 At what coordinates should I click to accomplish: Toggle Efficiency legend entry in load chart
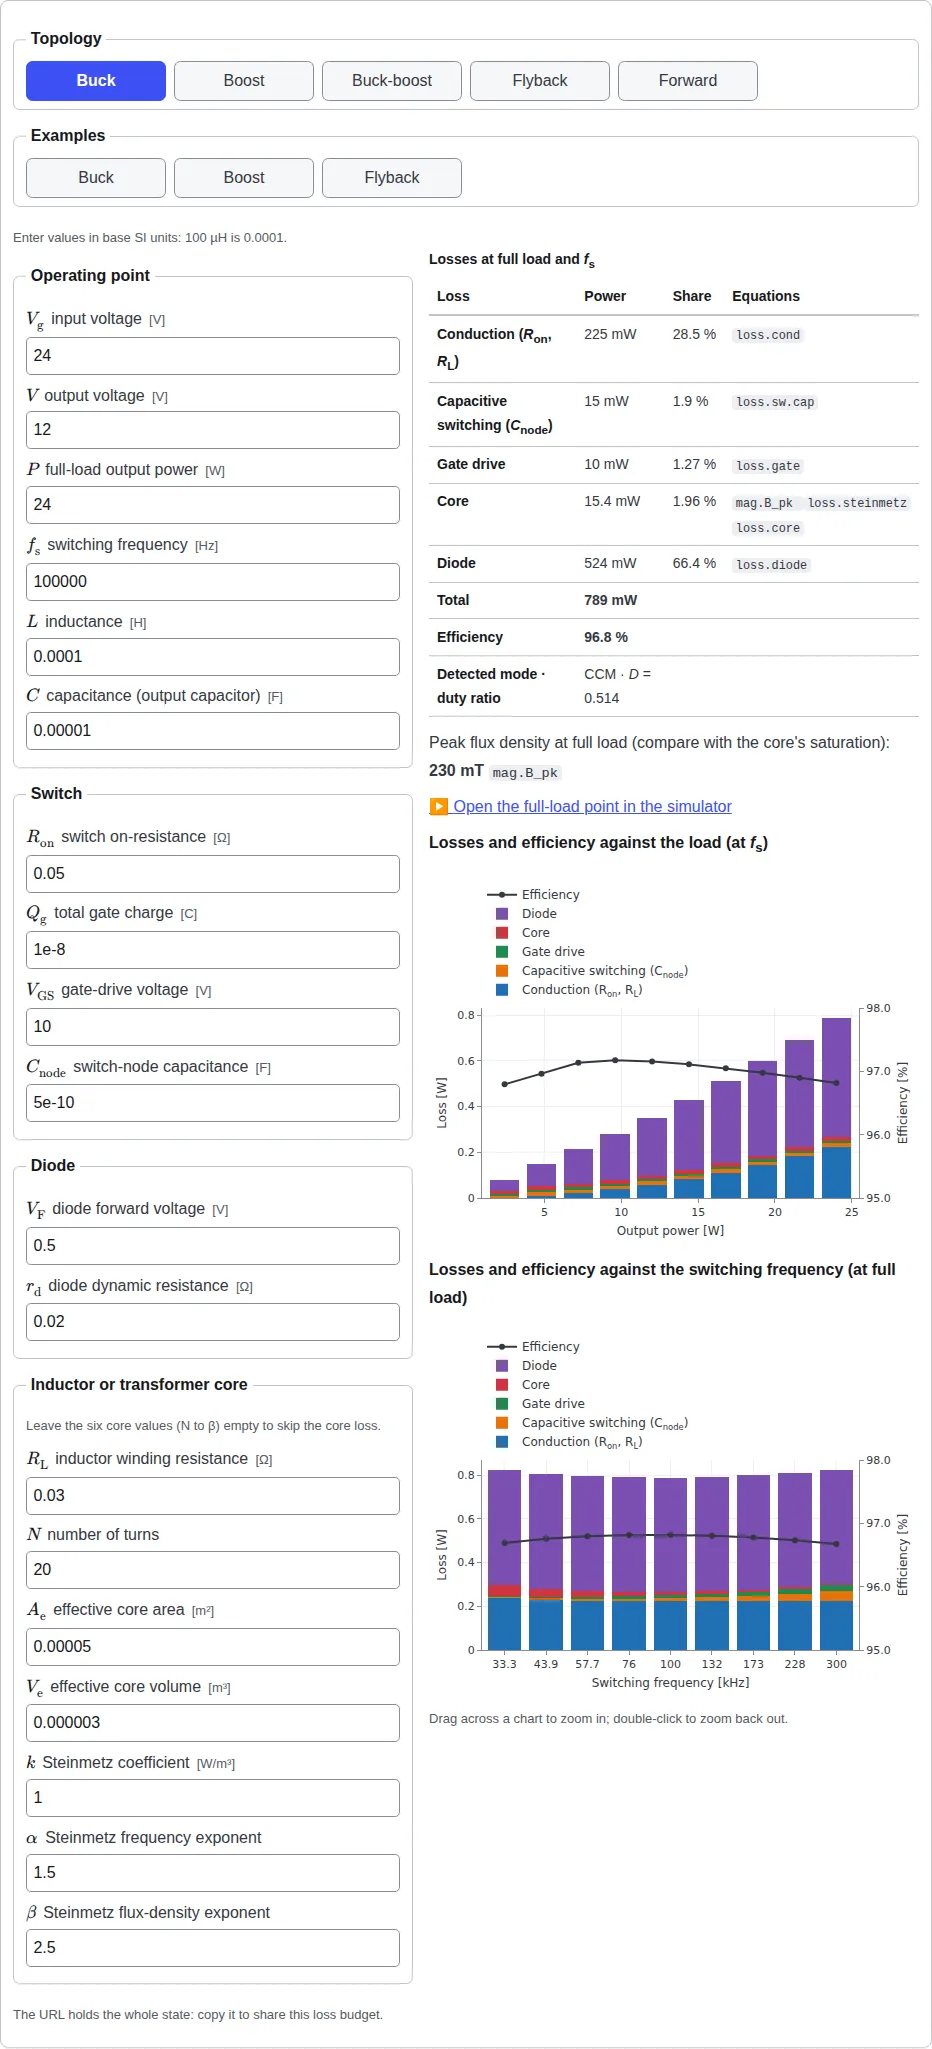coord(533,894)
